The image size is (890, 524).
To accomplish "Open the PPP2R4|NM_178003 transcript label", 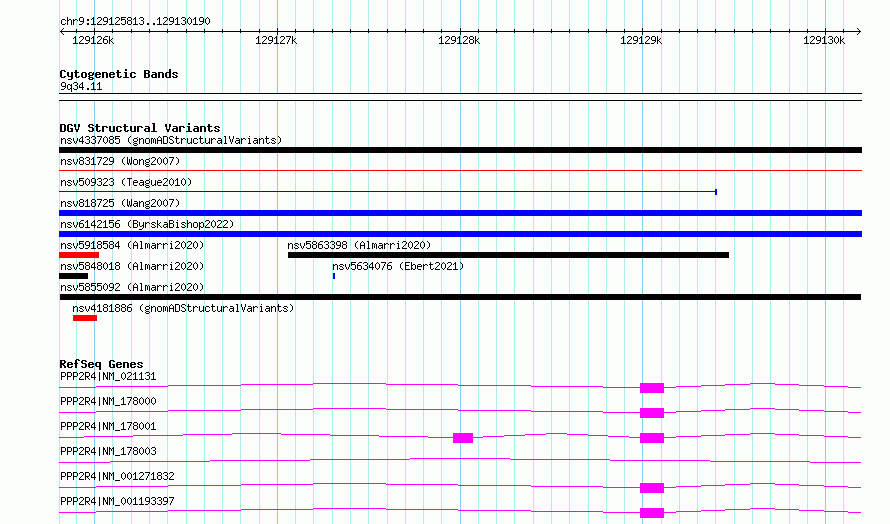I will tap(108, 451).
